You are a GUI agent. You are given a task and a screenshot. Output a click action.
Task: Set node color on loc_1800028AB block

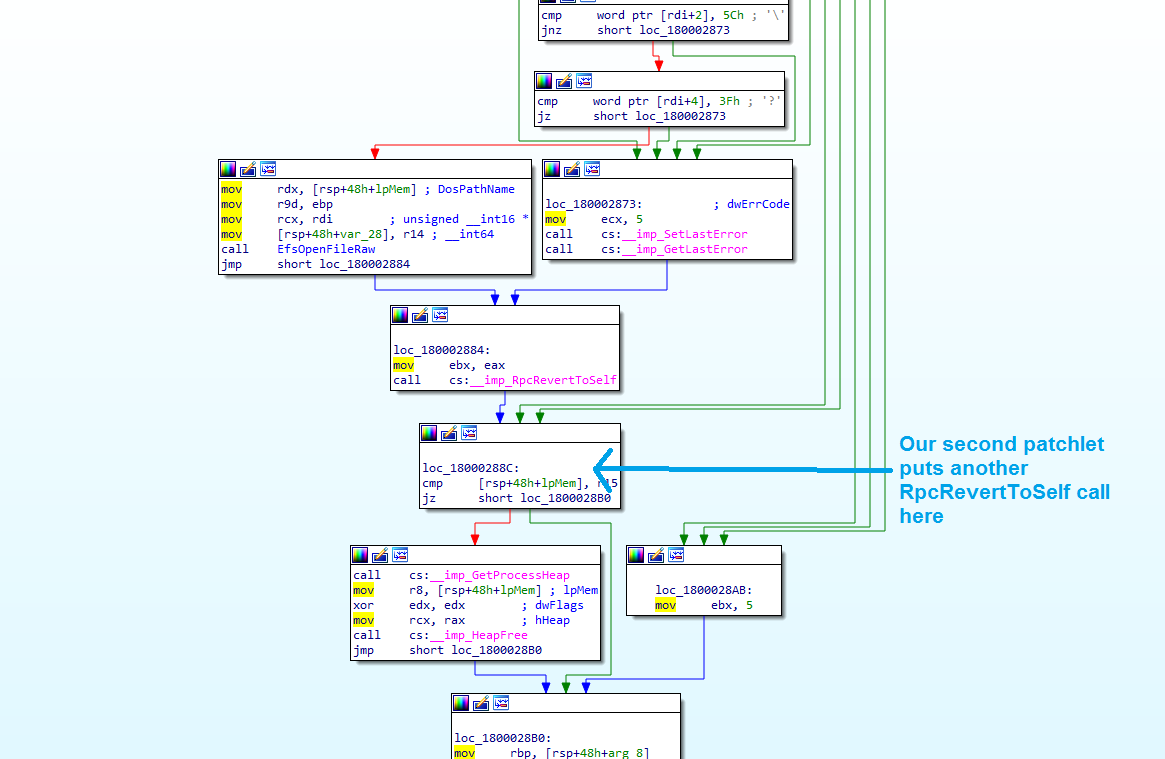(636, 555)
